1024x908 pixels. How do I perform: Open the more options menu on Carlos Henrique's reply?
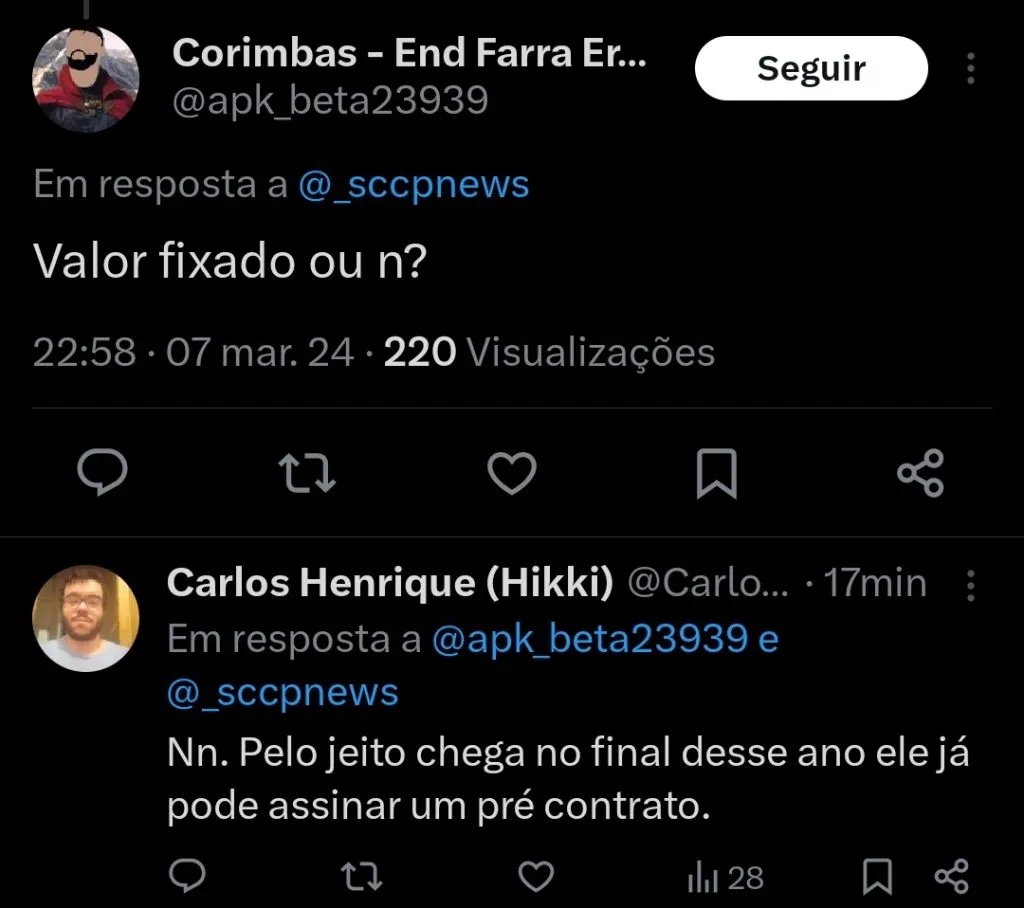pos(971,587)
